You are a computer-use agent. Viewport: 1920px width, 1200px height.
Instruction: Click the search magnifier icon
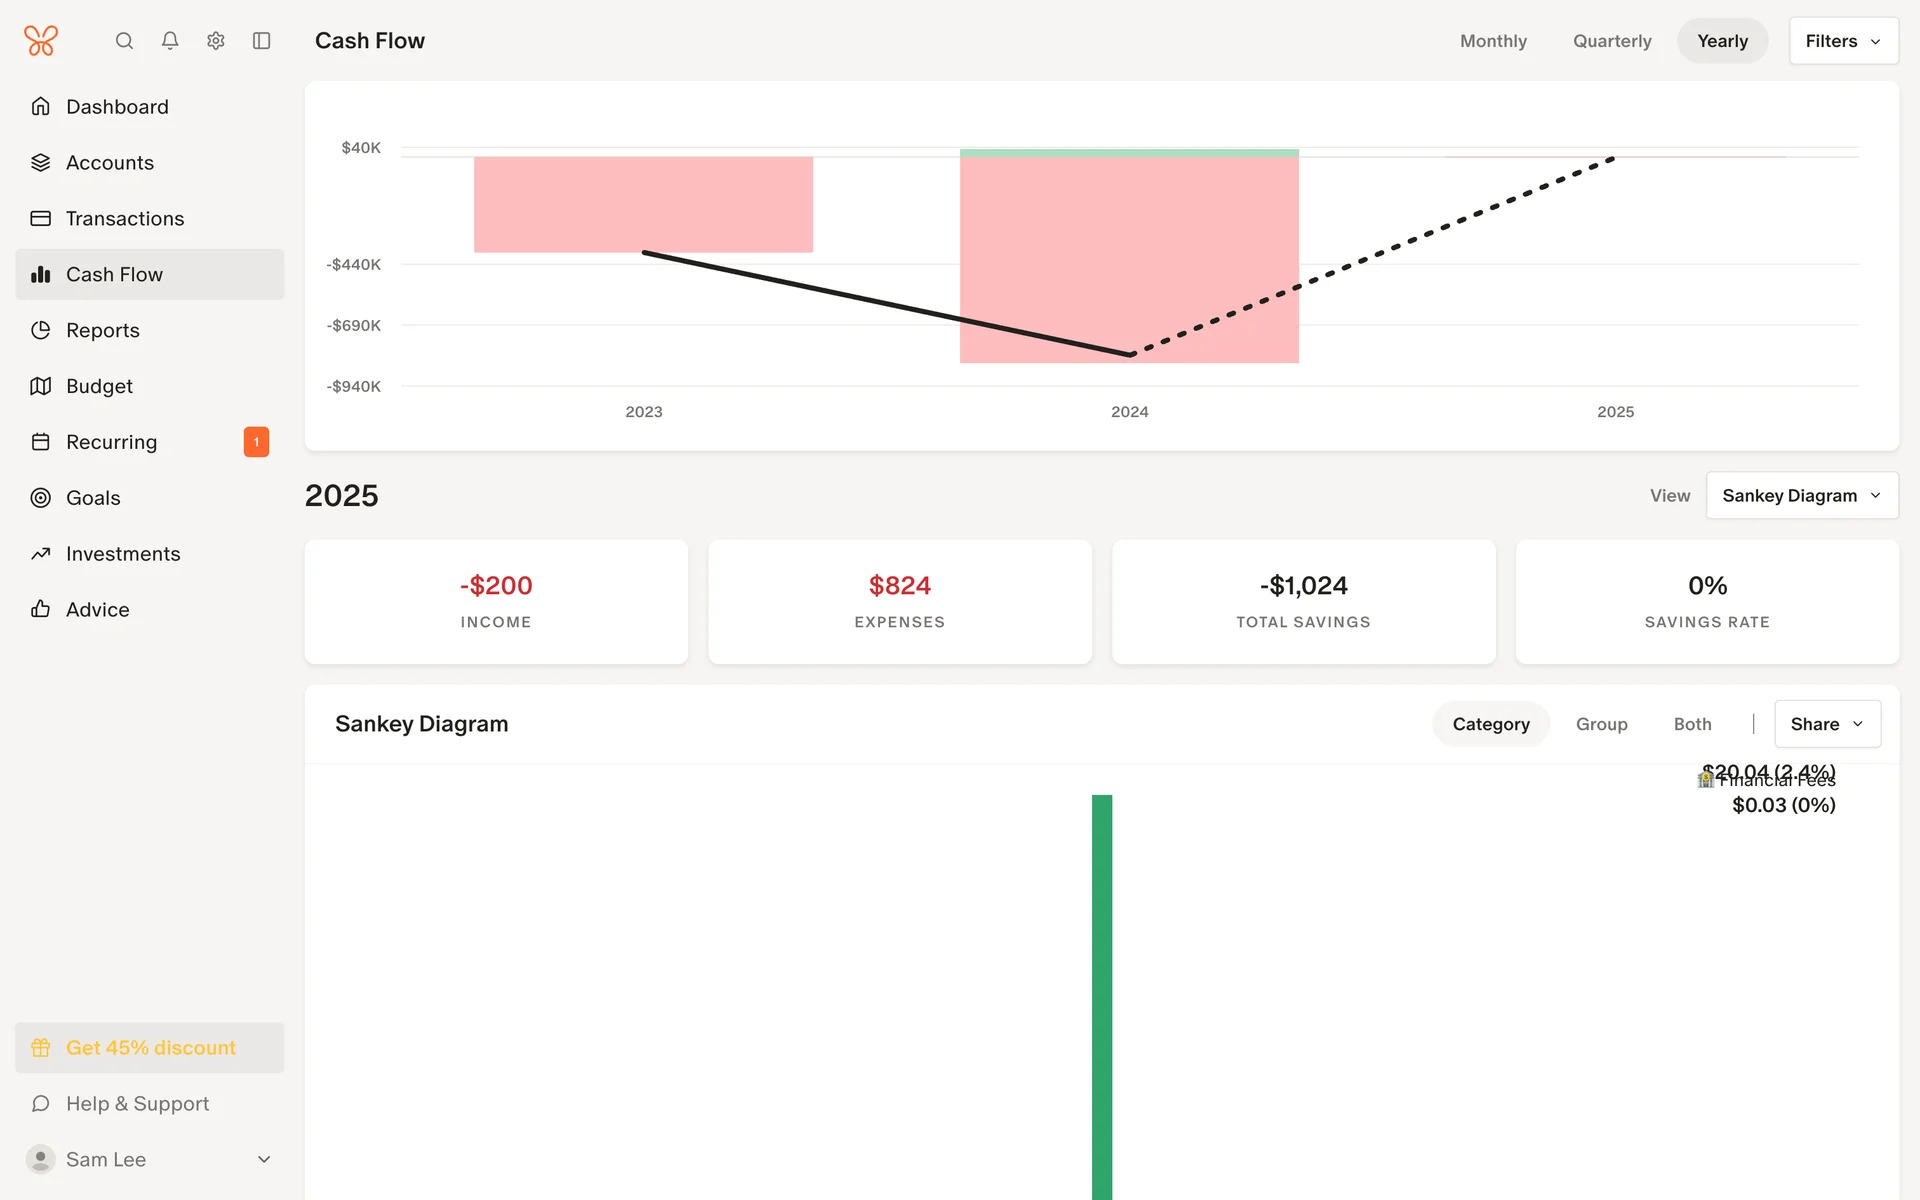(124, 41)
